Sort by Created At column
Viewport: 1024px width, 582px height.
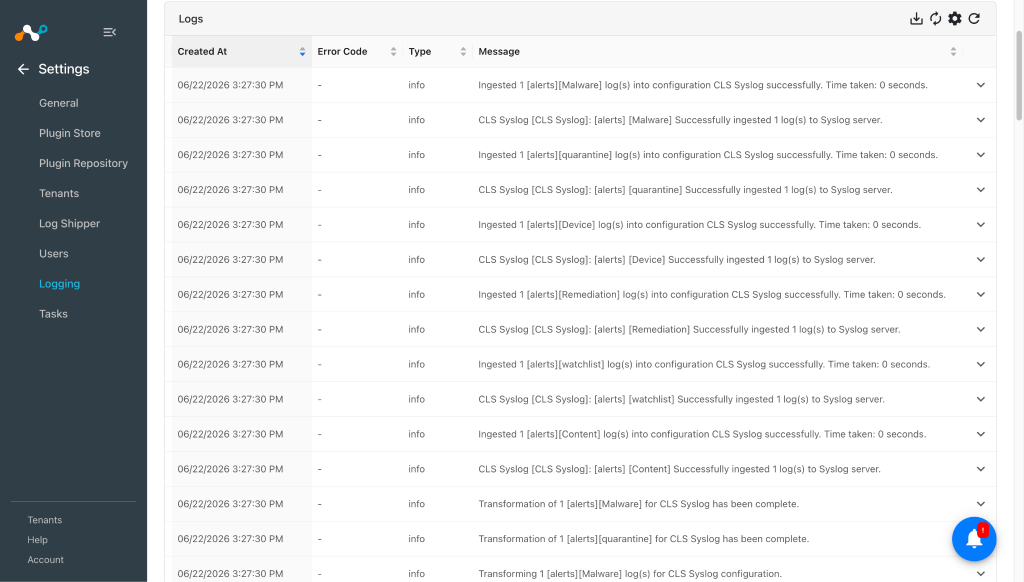click(x=302, y=52)
